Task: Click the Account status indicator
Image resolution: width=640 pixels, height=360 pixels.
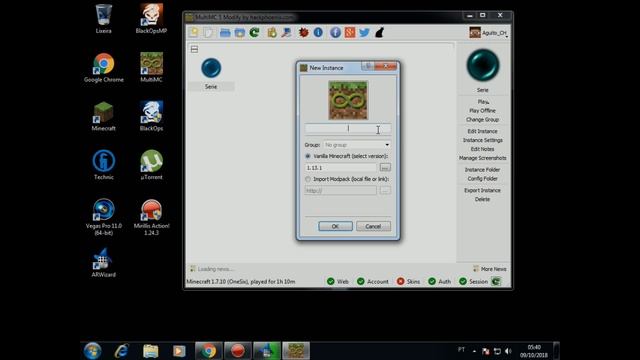Action: 373,281
